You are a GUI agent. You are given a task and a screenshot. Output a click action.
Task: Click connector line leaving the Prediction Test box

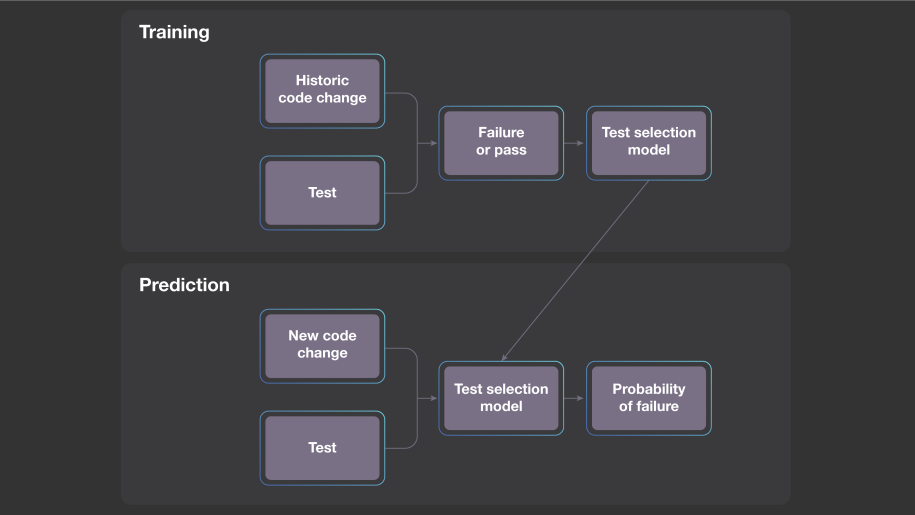click(400, 447)
